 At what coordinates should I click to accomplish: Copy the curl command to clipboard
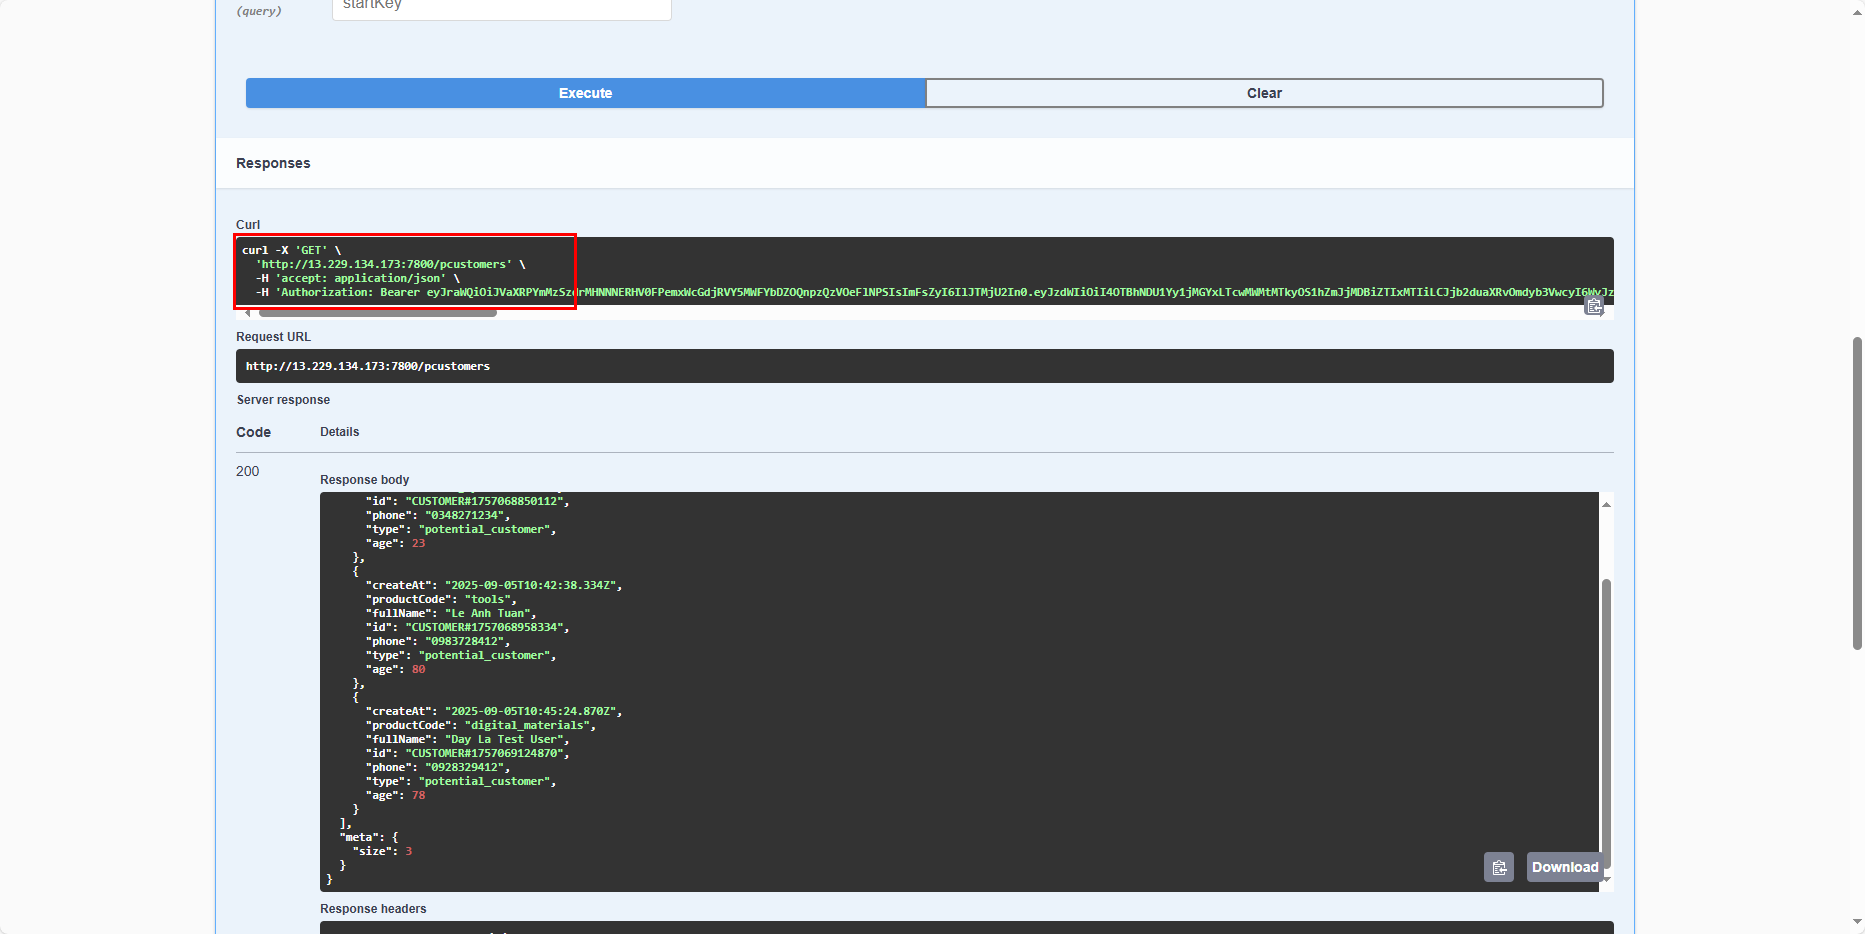click(x=1594, y=306)
